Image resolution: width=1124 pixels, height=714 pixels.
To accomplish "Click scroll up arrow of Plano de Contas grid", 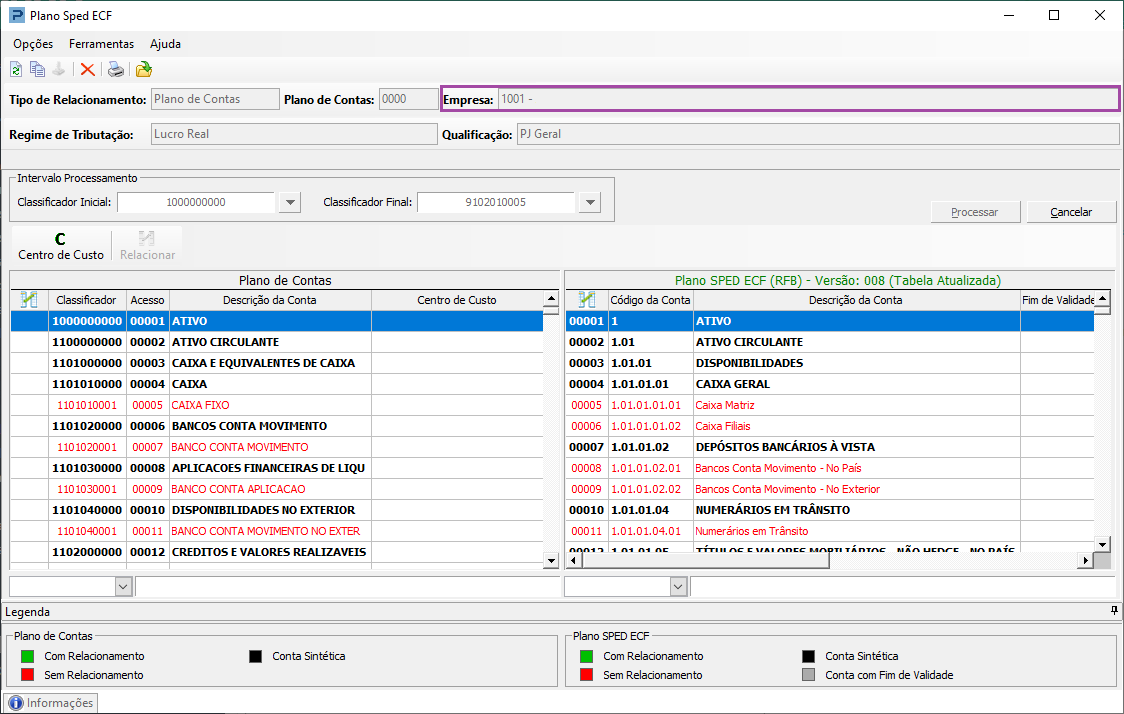I will (551, 298).
